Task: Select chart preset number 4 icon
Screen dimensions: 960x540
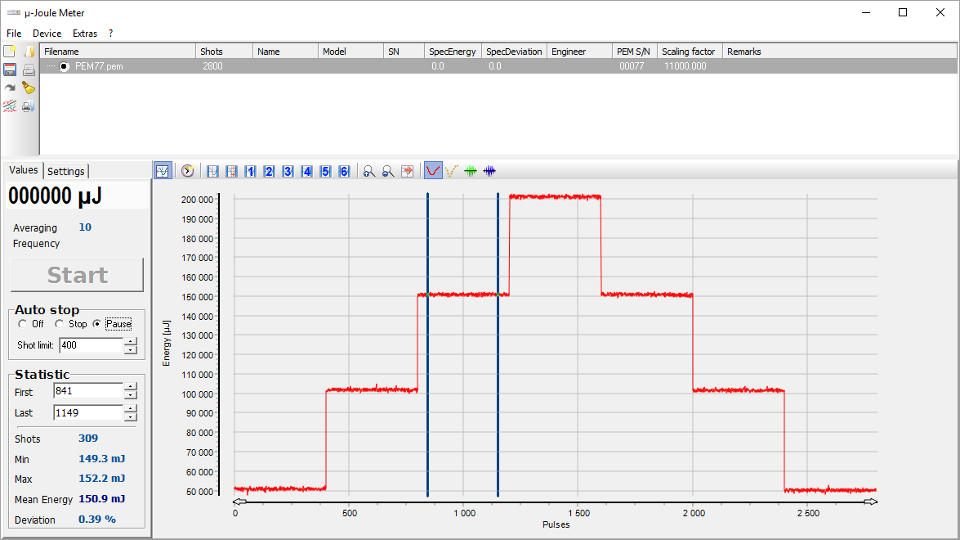Action: pyautogui.click(x=307, y=171)
